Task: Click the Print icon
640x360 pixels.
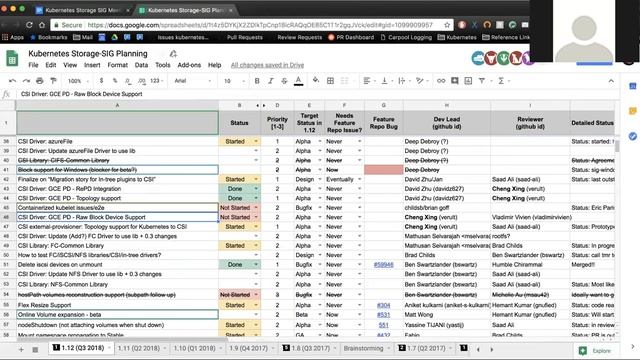Action: [40, 81]
